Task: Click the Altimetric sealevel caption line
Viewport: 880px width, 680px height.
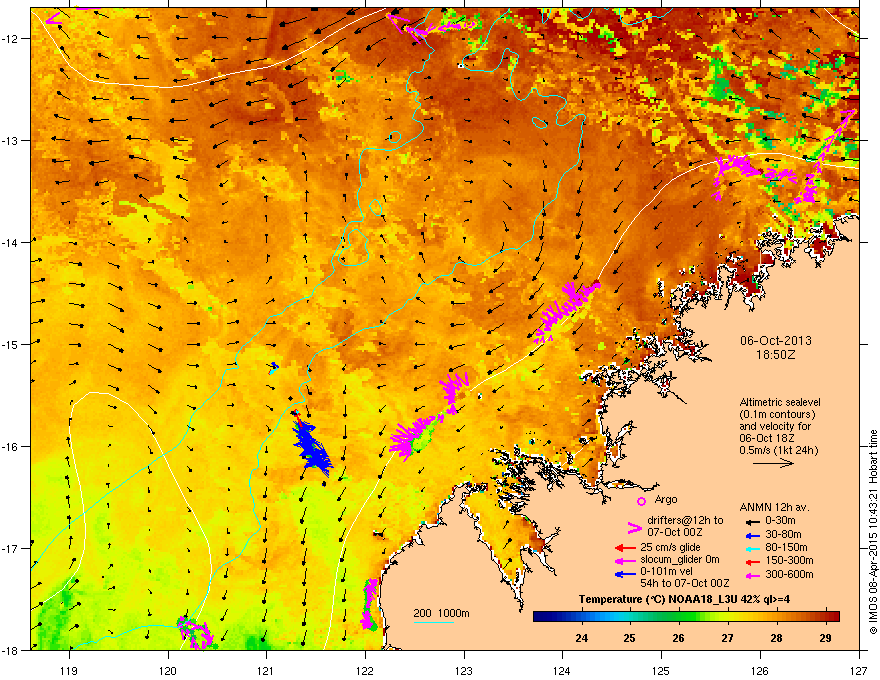Action: pyautogui.click(x=780, y=402)
